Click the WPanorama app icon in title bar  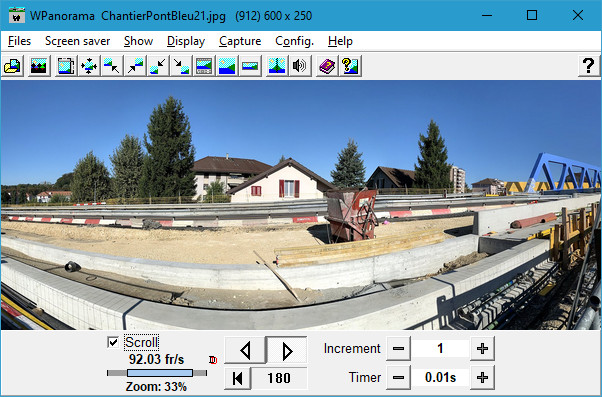[17, 16]
